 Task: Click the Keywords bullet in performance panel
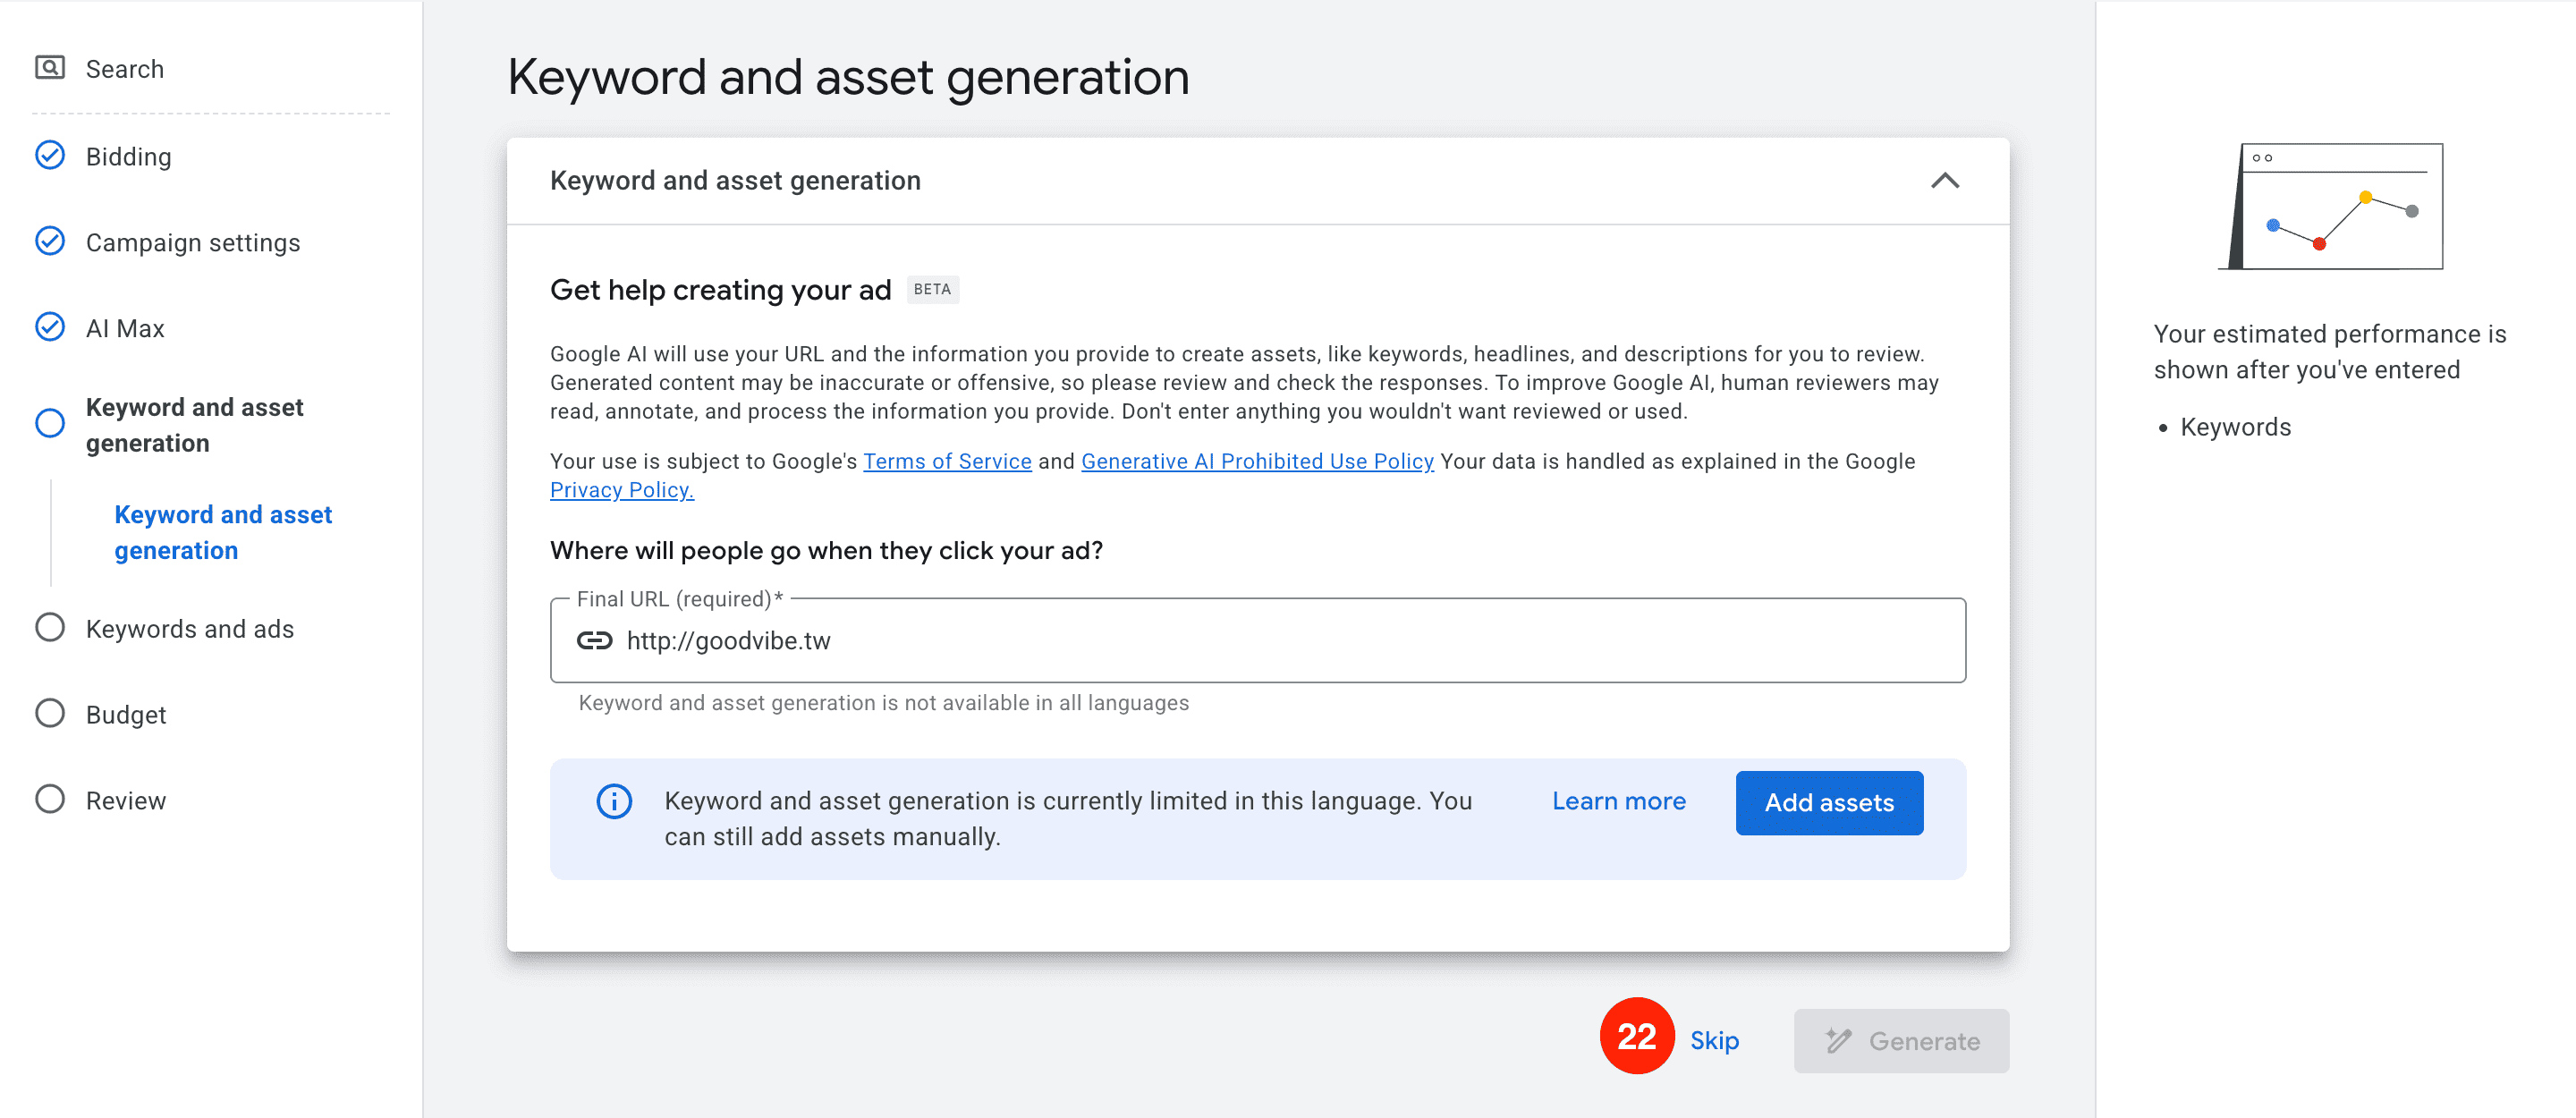point(2235,427)
